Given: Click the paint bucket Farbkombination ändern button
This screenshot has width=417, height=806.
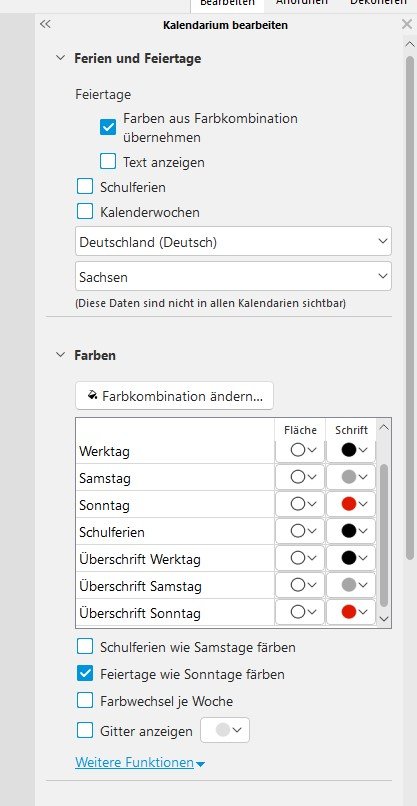Looking at the screenshot, I should point(174,396).
